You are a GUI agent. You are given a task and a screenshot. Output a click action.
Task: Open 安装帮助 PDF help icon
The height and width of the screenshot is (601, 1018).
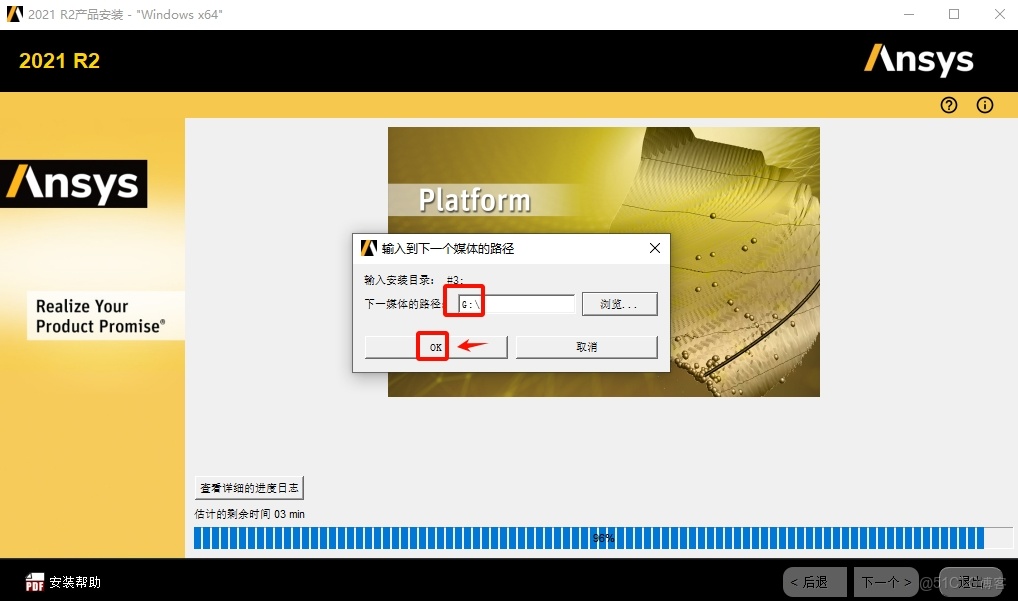[x=34, y=580]
